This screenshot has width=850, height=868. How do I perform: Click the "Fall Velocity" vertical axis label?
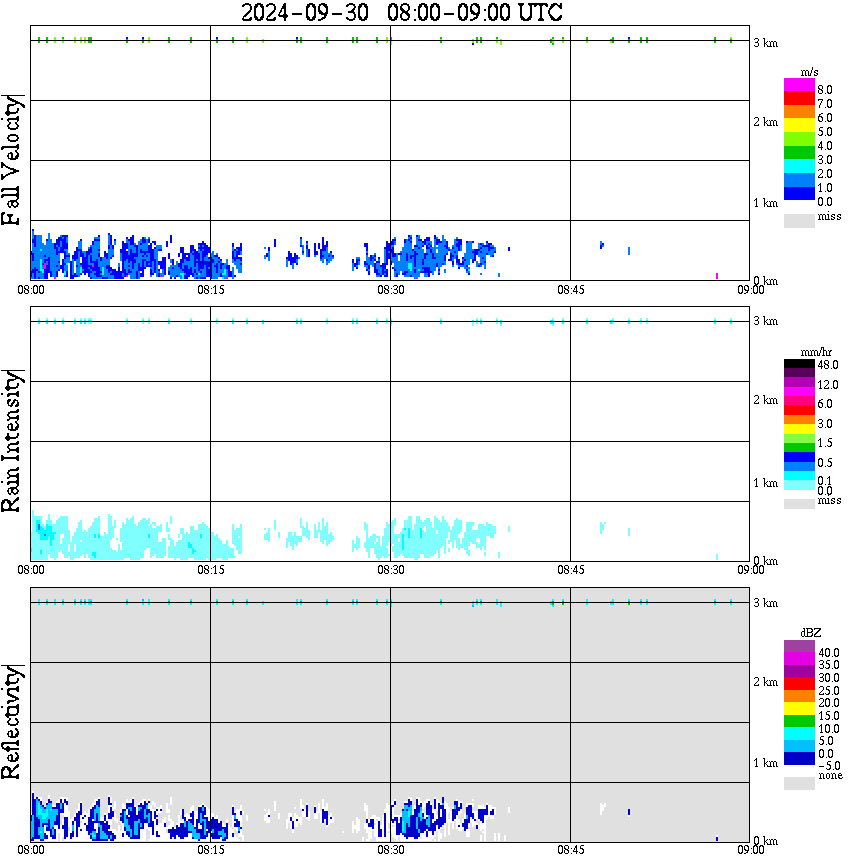[12, 160]
